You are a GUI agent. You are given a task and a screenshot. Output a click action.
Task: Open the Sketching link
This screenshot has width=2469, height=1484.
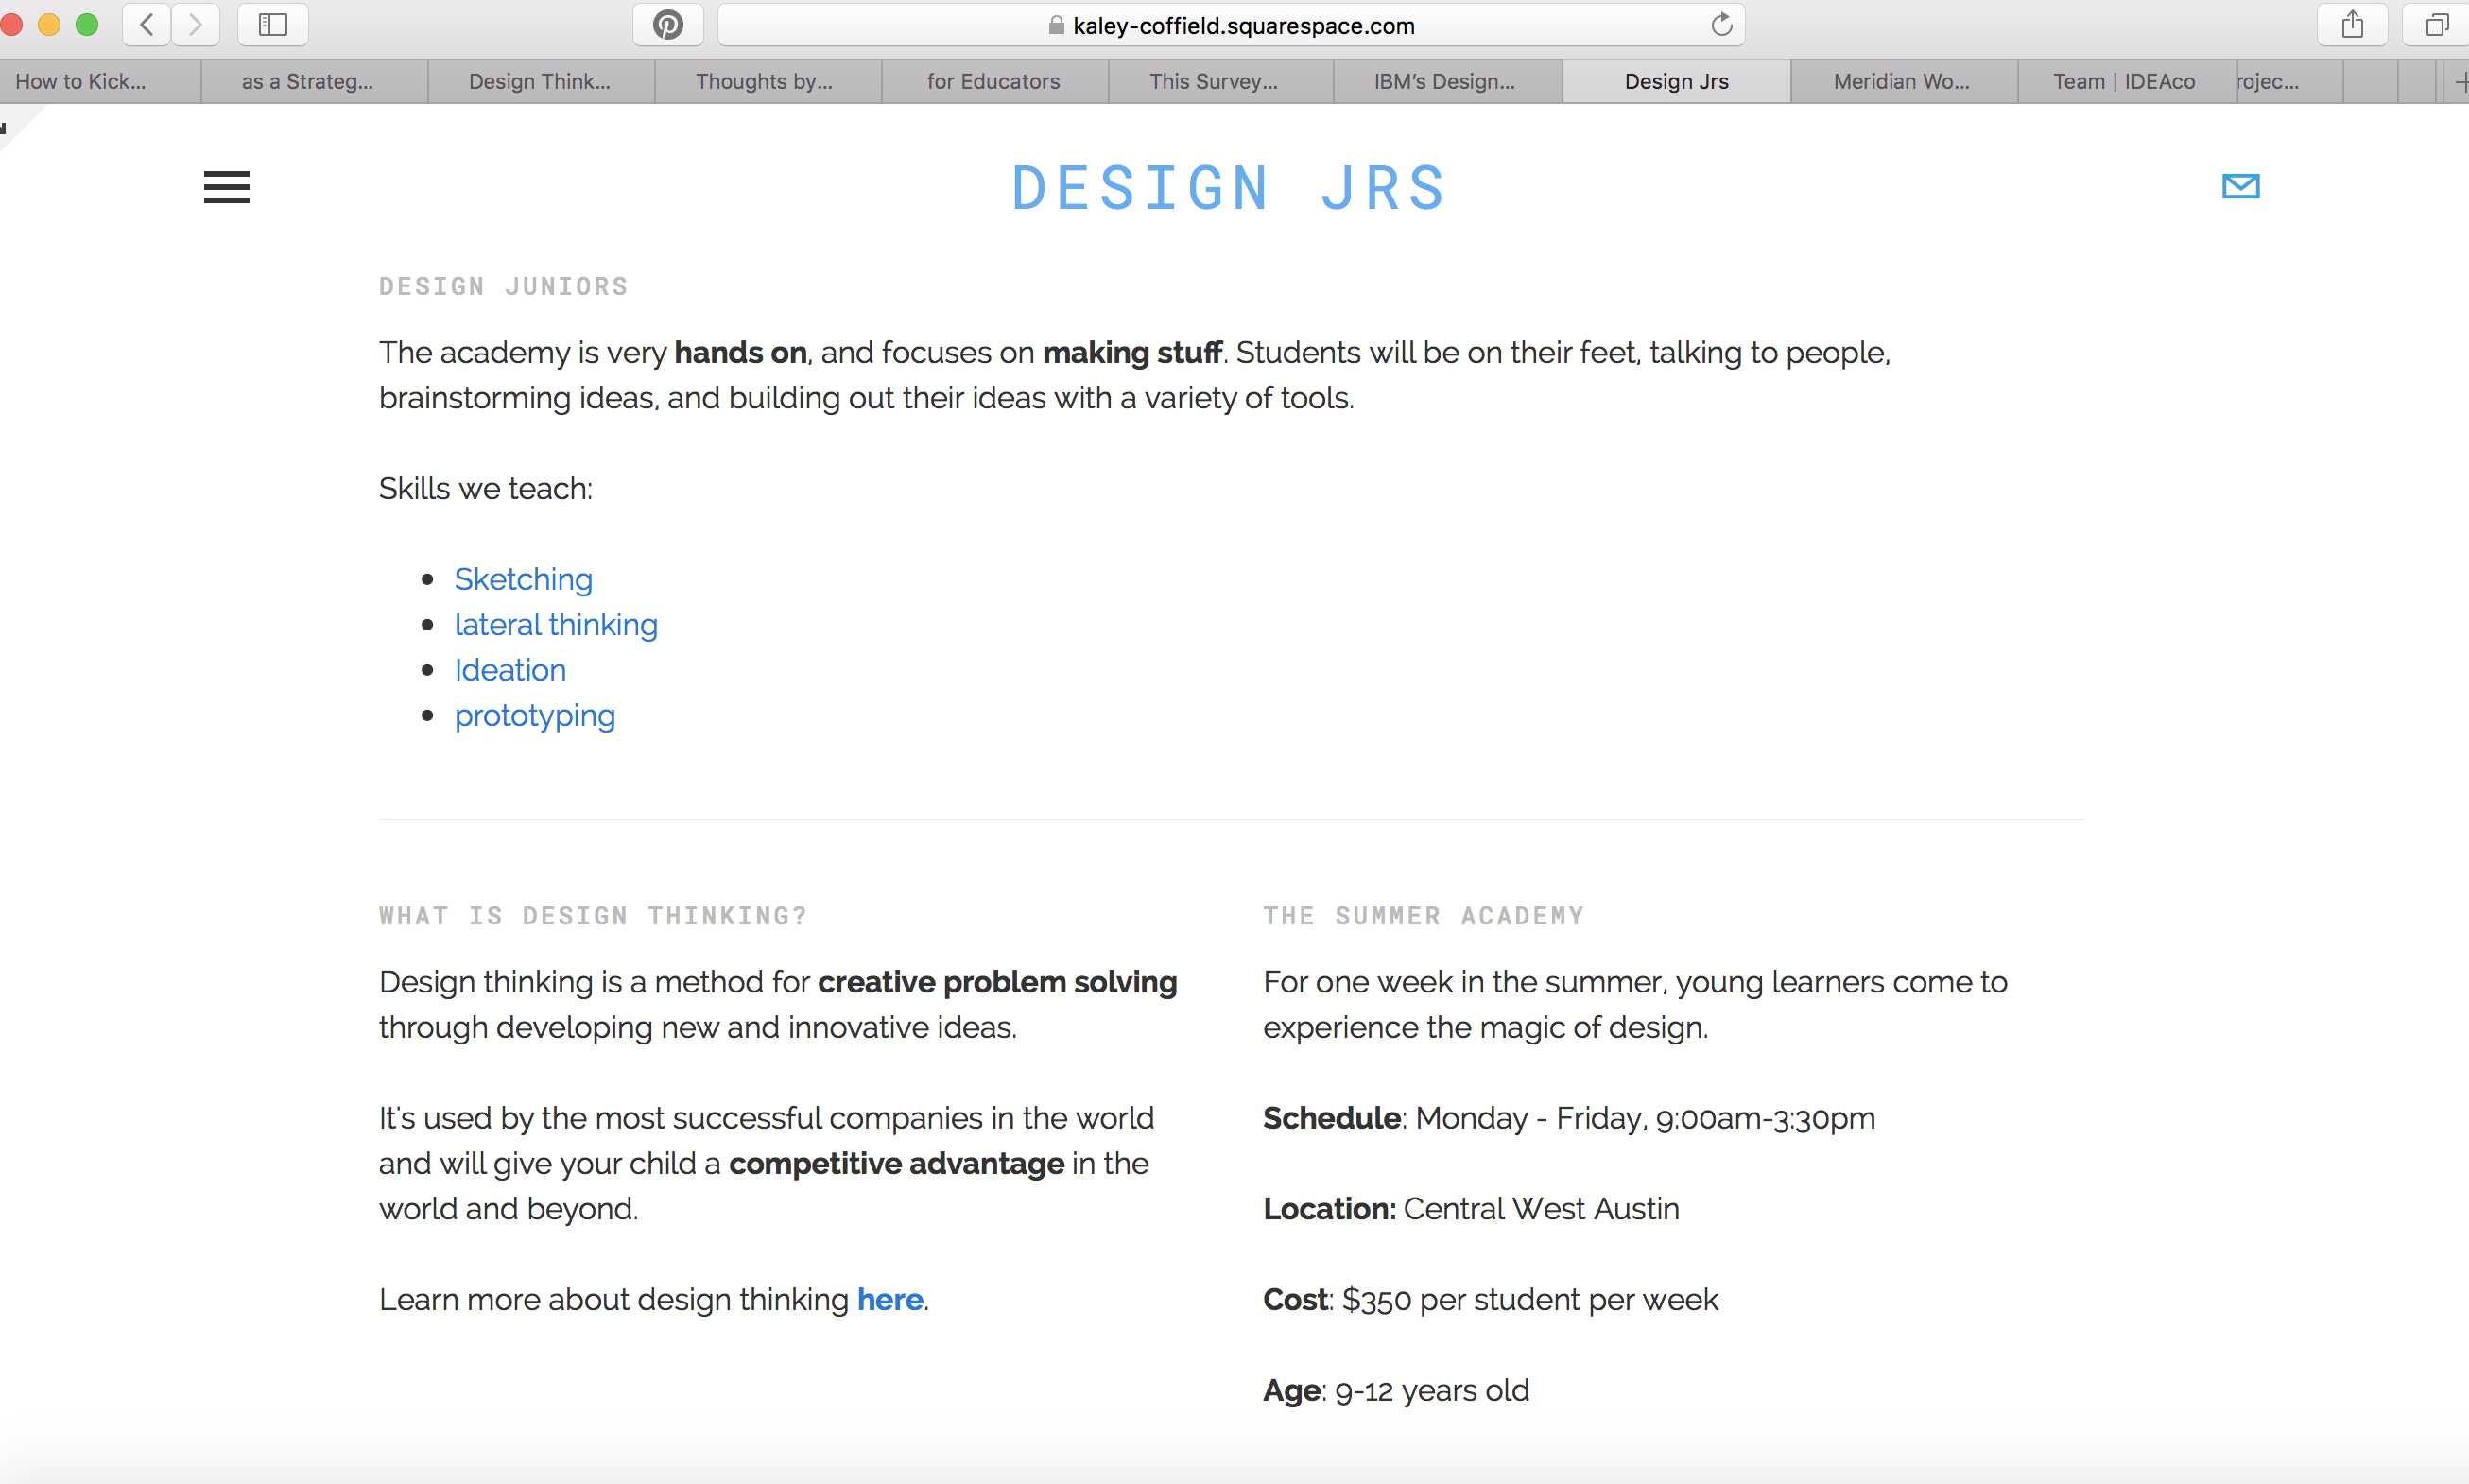523,579
